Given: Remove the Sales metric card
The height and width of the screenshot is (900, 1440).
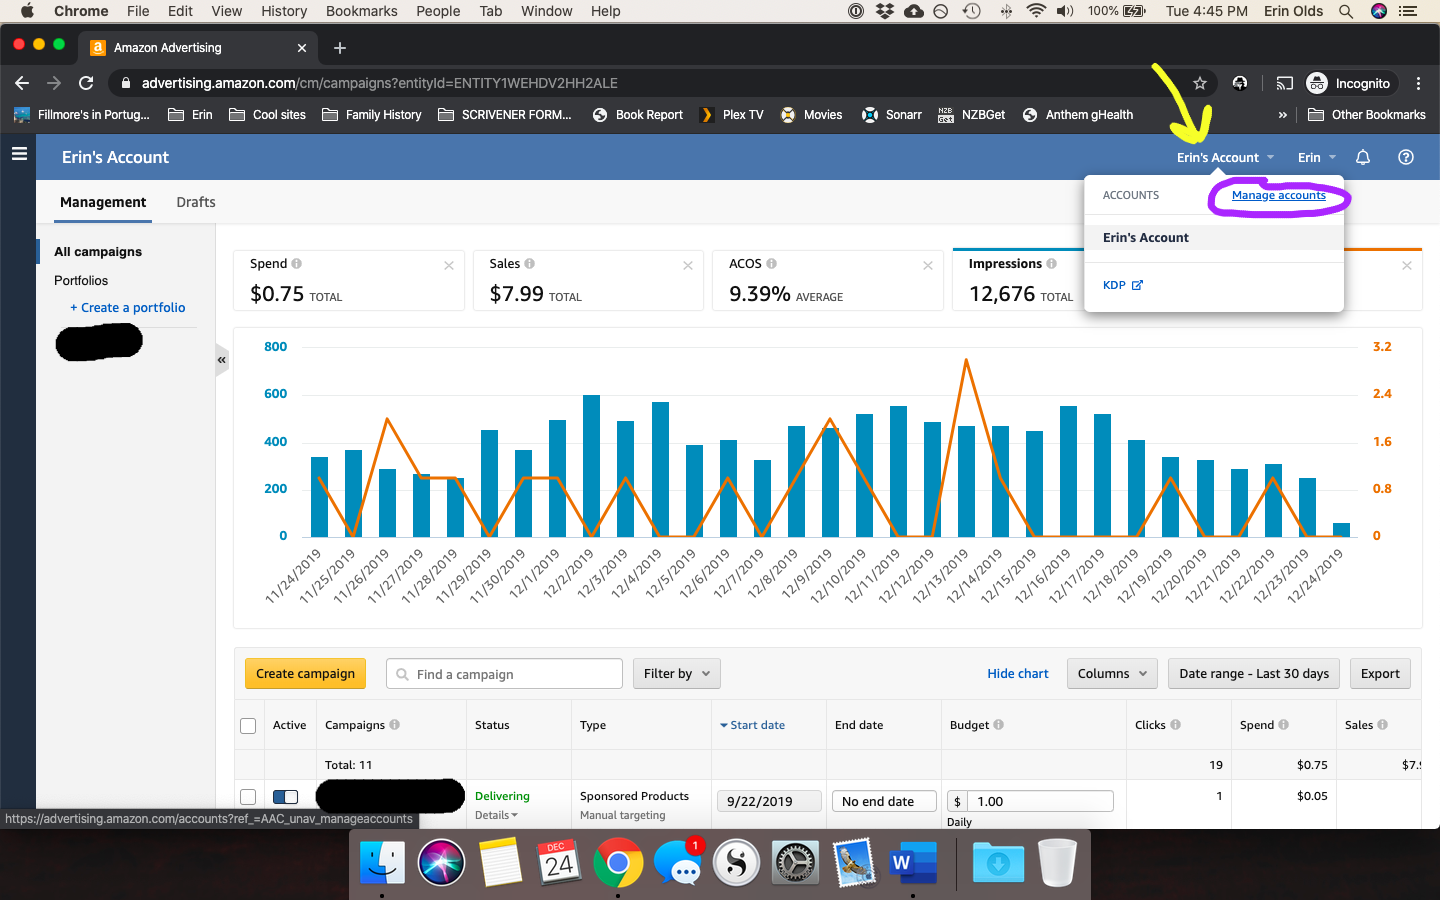Looking at the screenshot, I should (688, 265).
